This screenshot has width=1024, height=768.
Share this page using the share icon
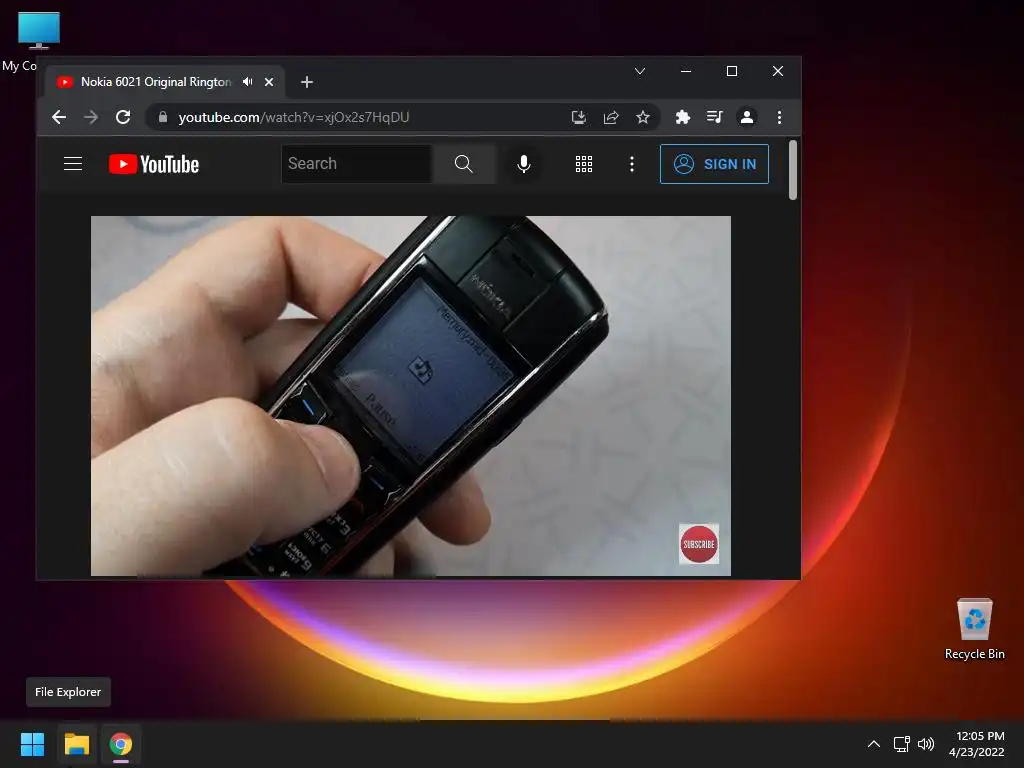click(x=611, y=117)
